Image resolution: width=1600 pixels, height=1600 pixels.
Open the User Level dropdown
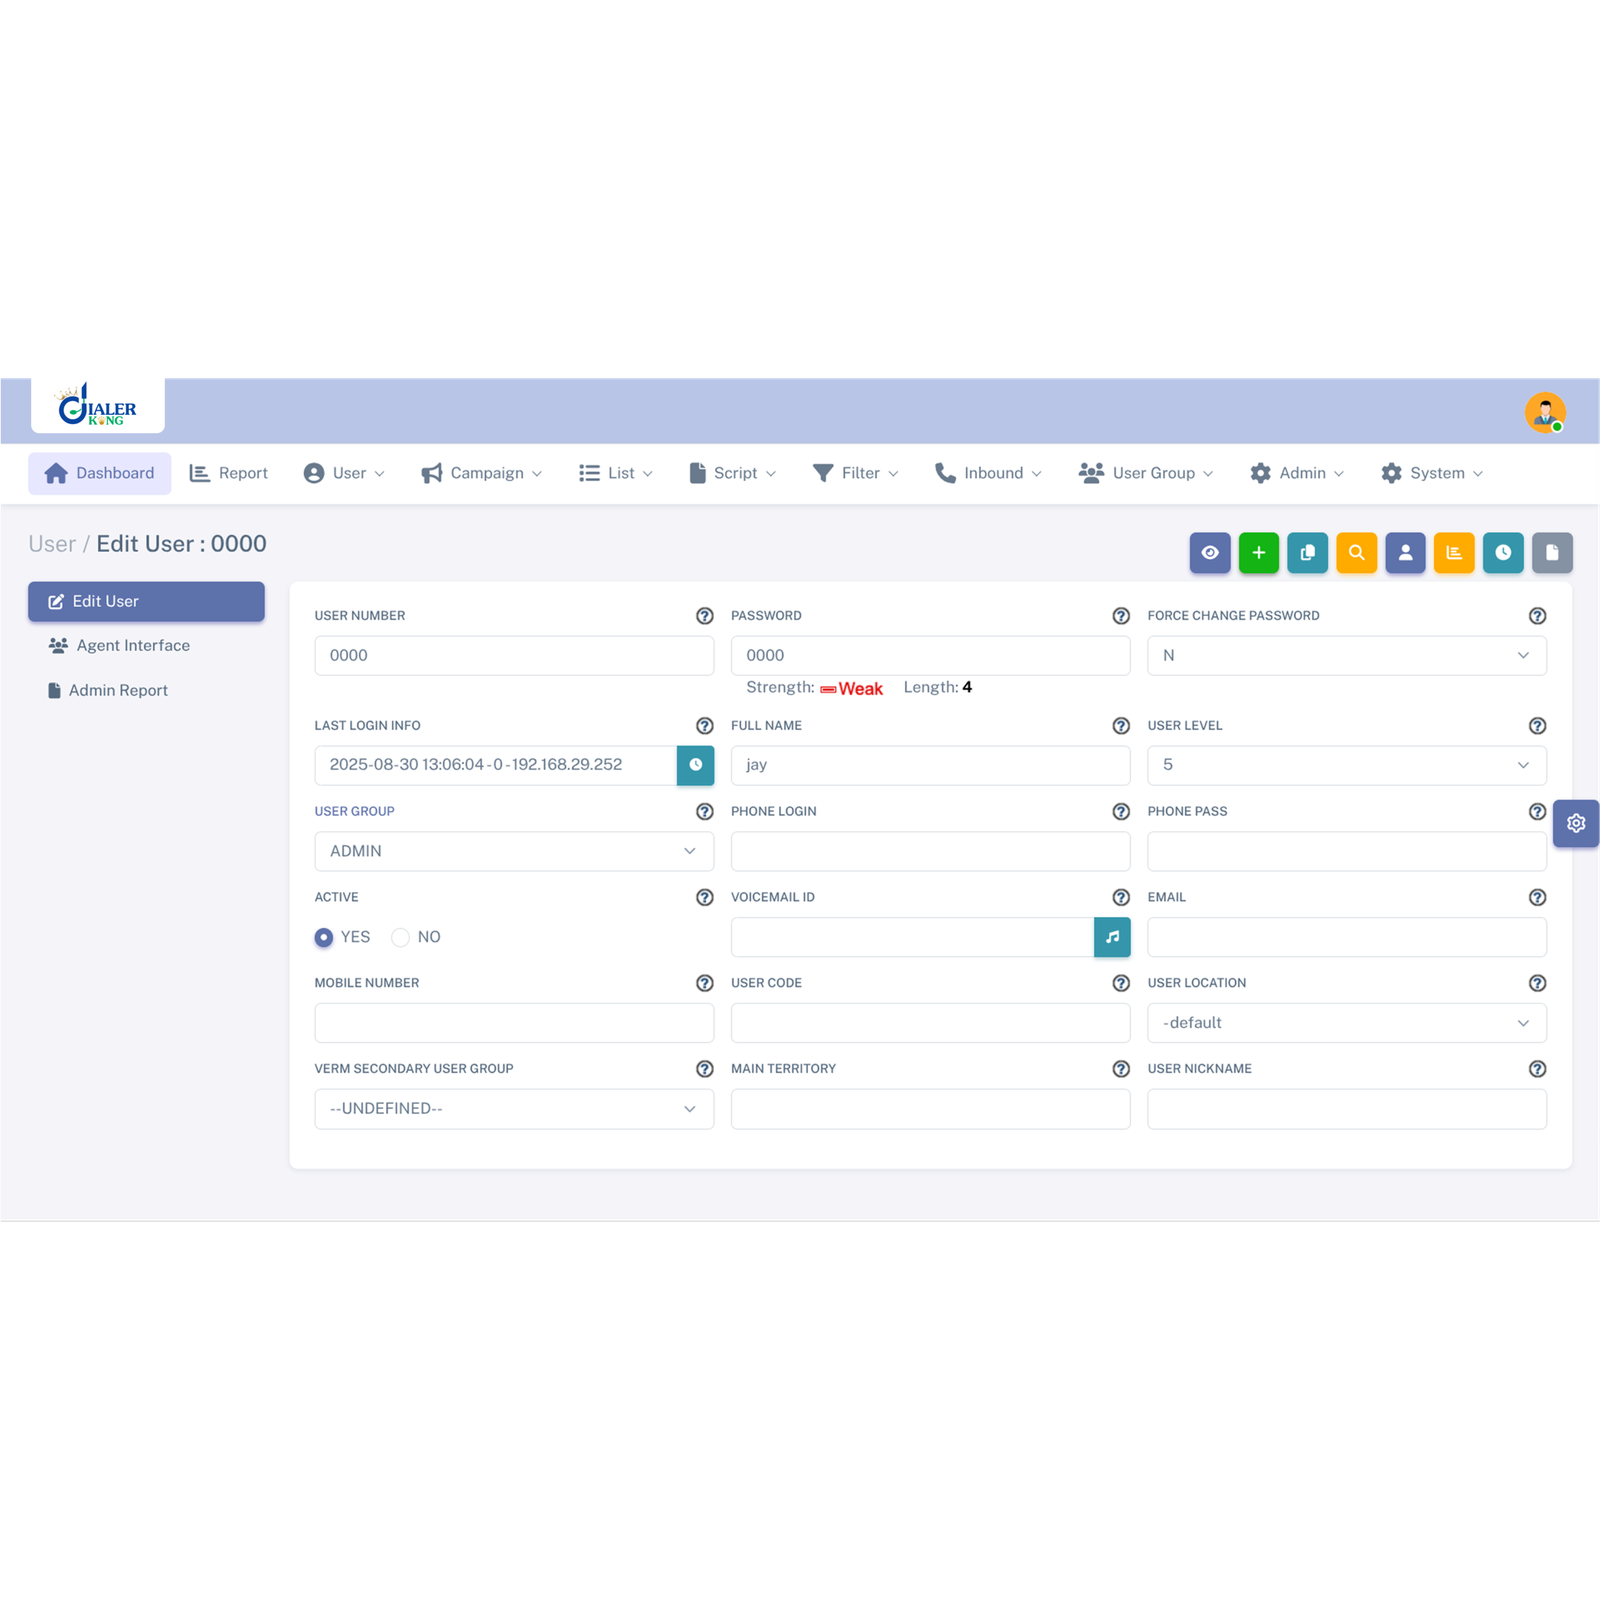[x=1347, y=765]
